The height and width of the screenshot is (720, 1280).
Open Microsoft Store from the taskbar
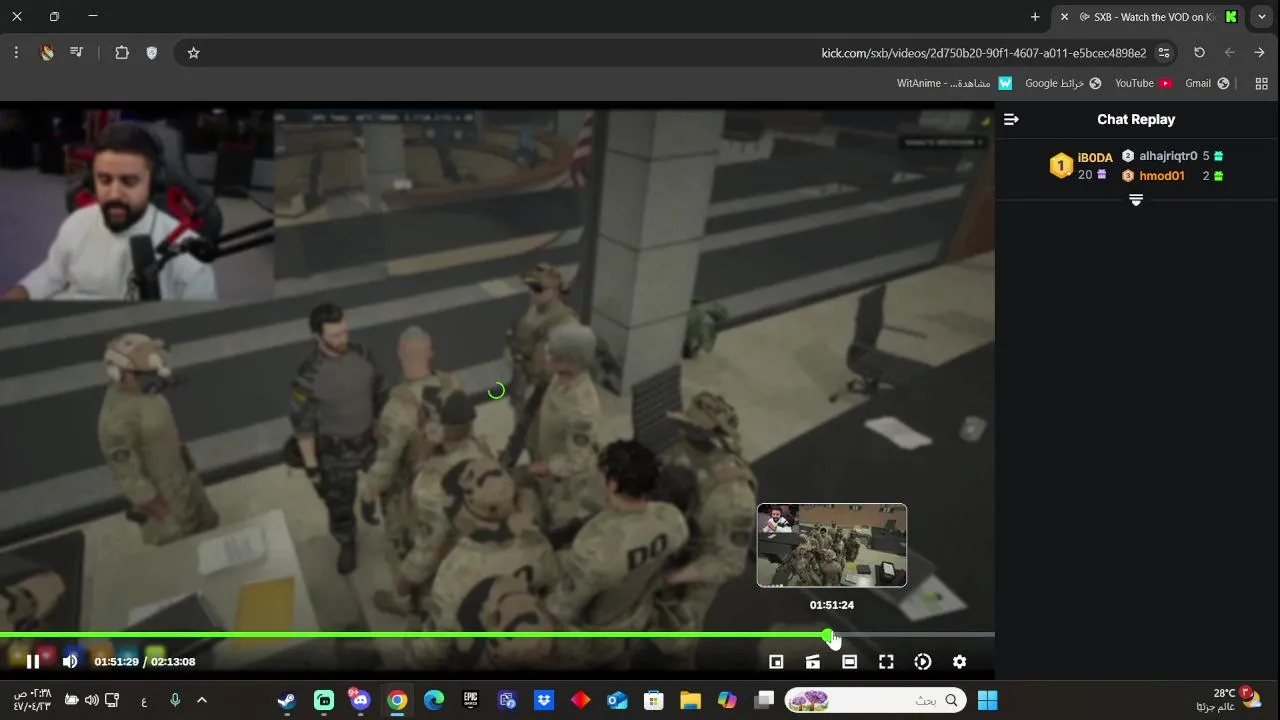point(654,700)
